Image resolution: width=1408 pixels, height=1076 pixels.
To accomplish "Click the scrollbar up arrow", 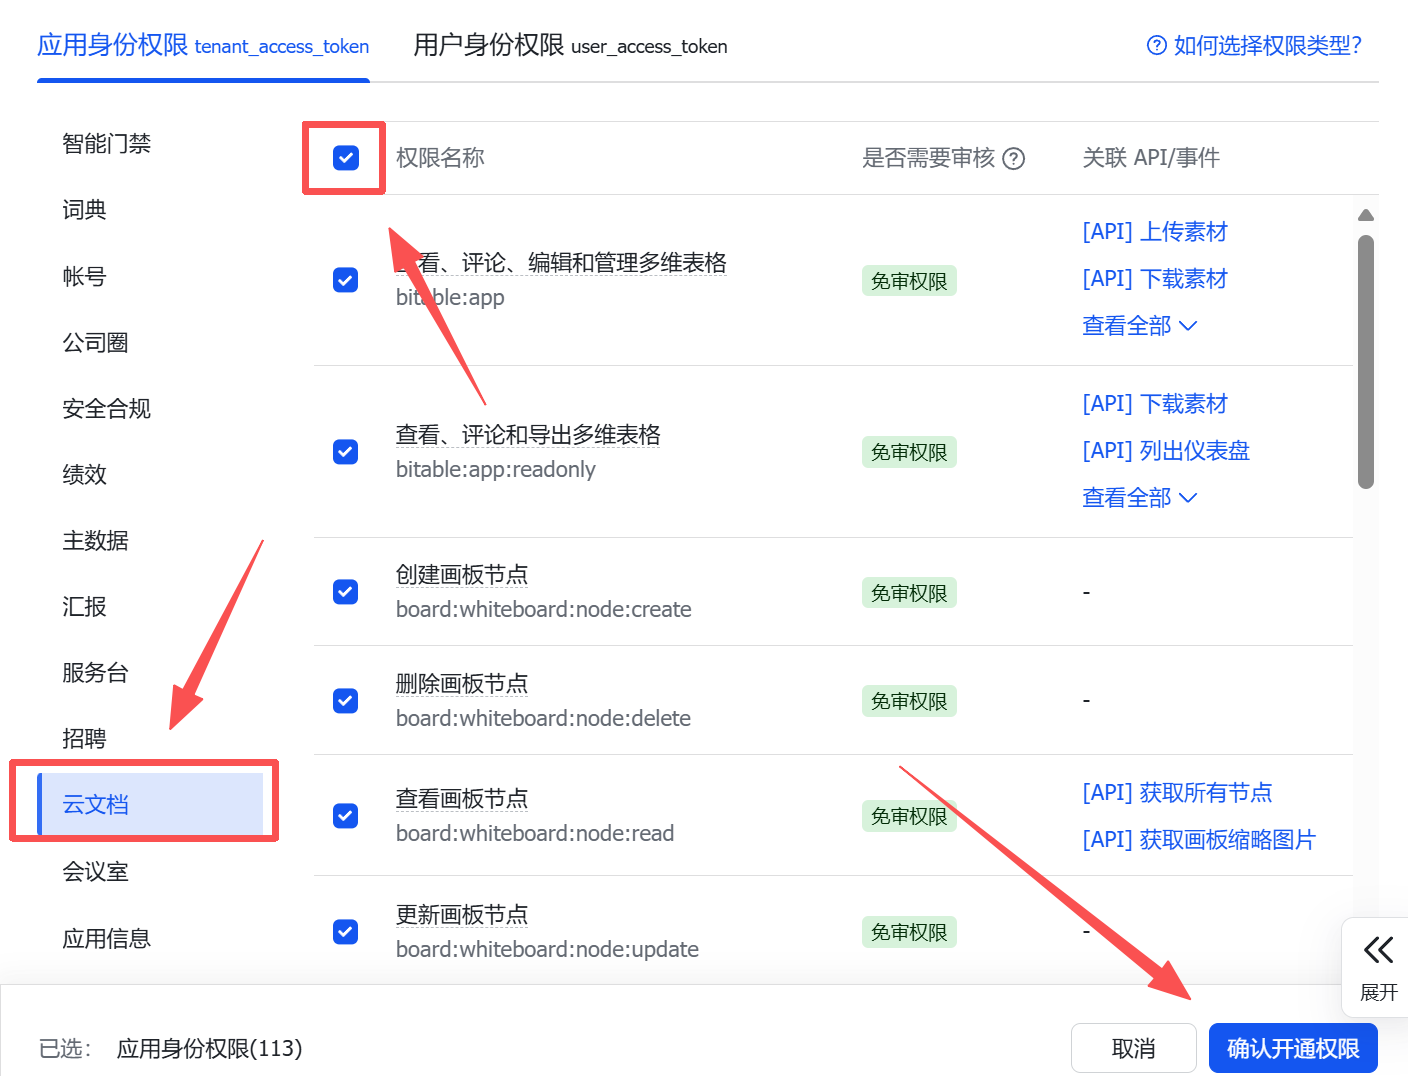I will [x=1366, y=215].
